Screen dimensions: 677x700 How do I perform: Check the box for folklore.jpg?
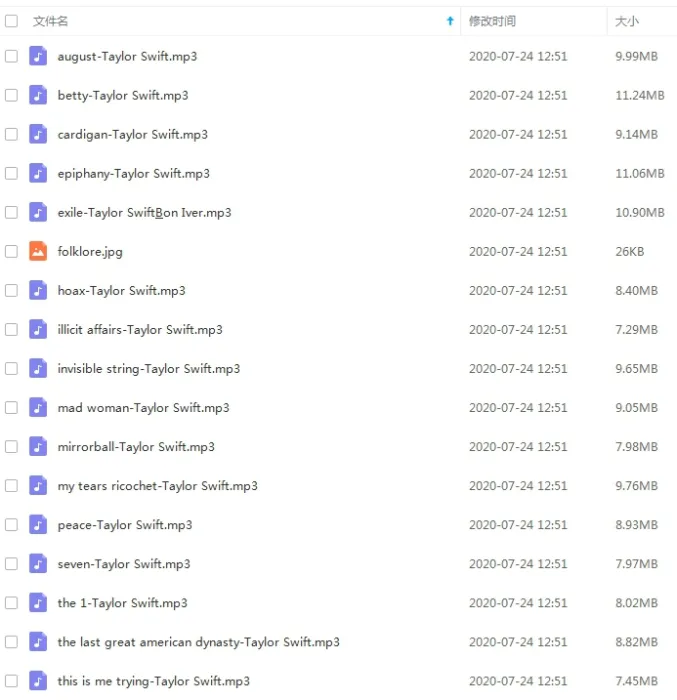[12, 251]
